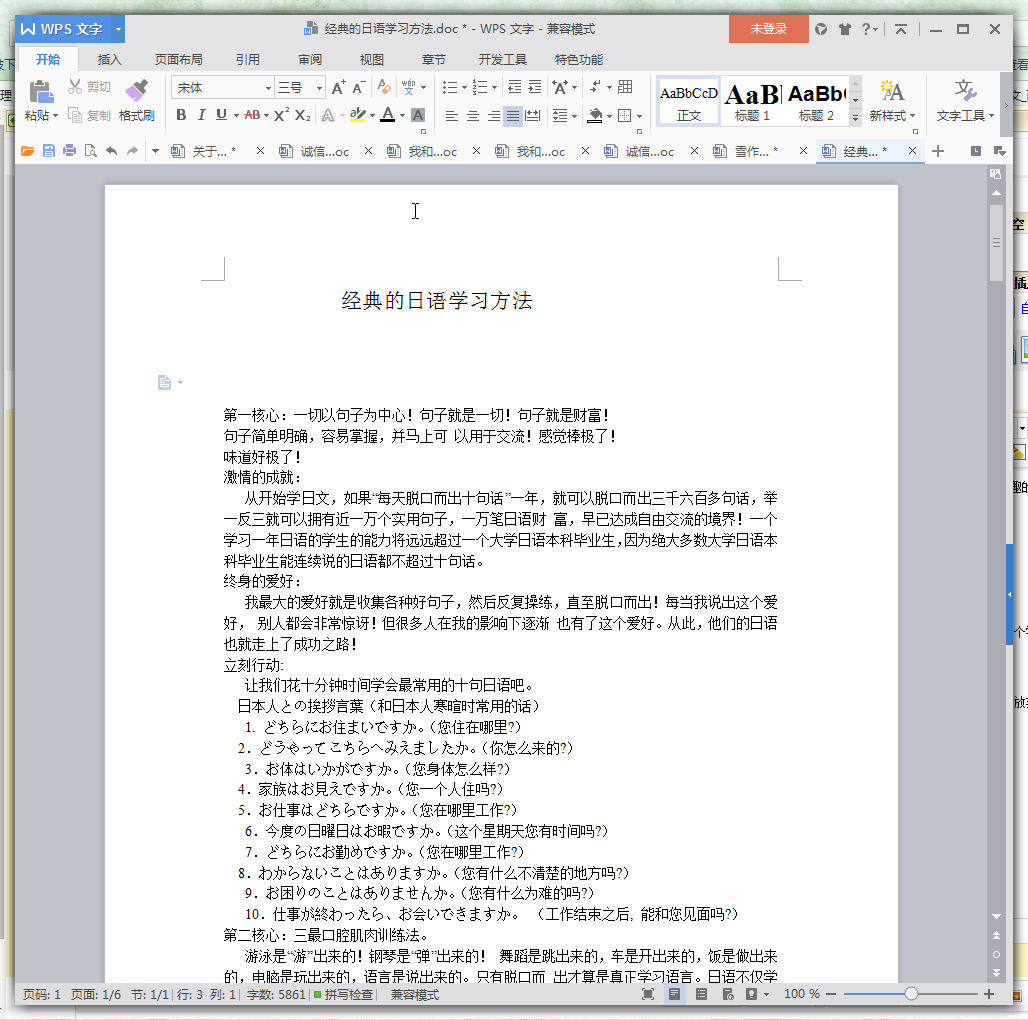This screenshot has width=1028, height=1020.
Task: Switch to the 审阅 ribbon tab
Action: (309, 60)
